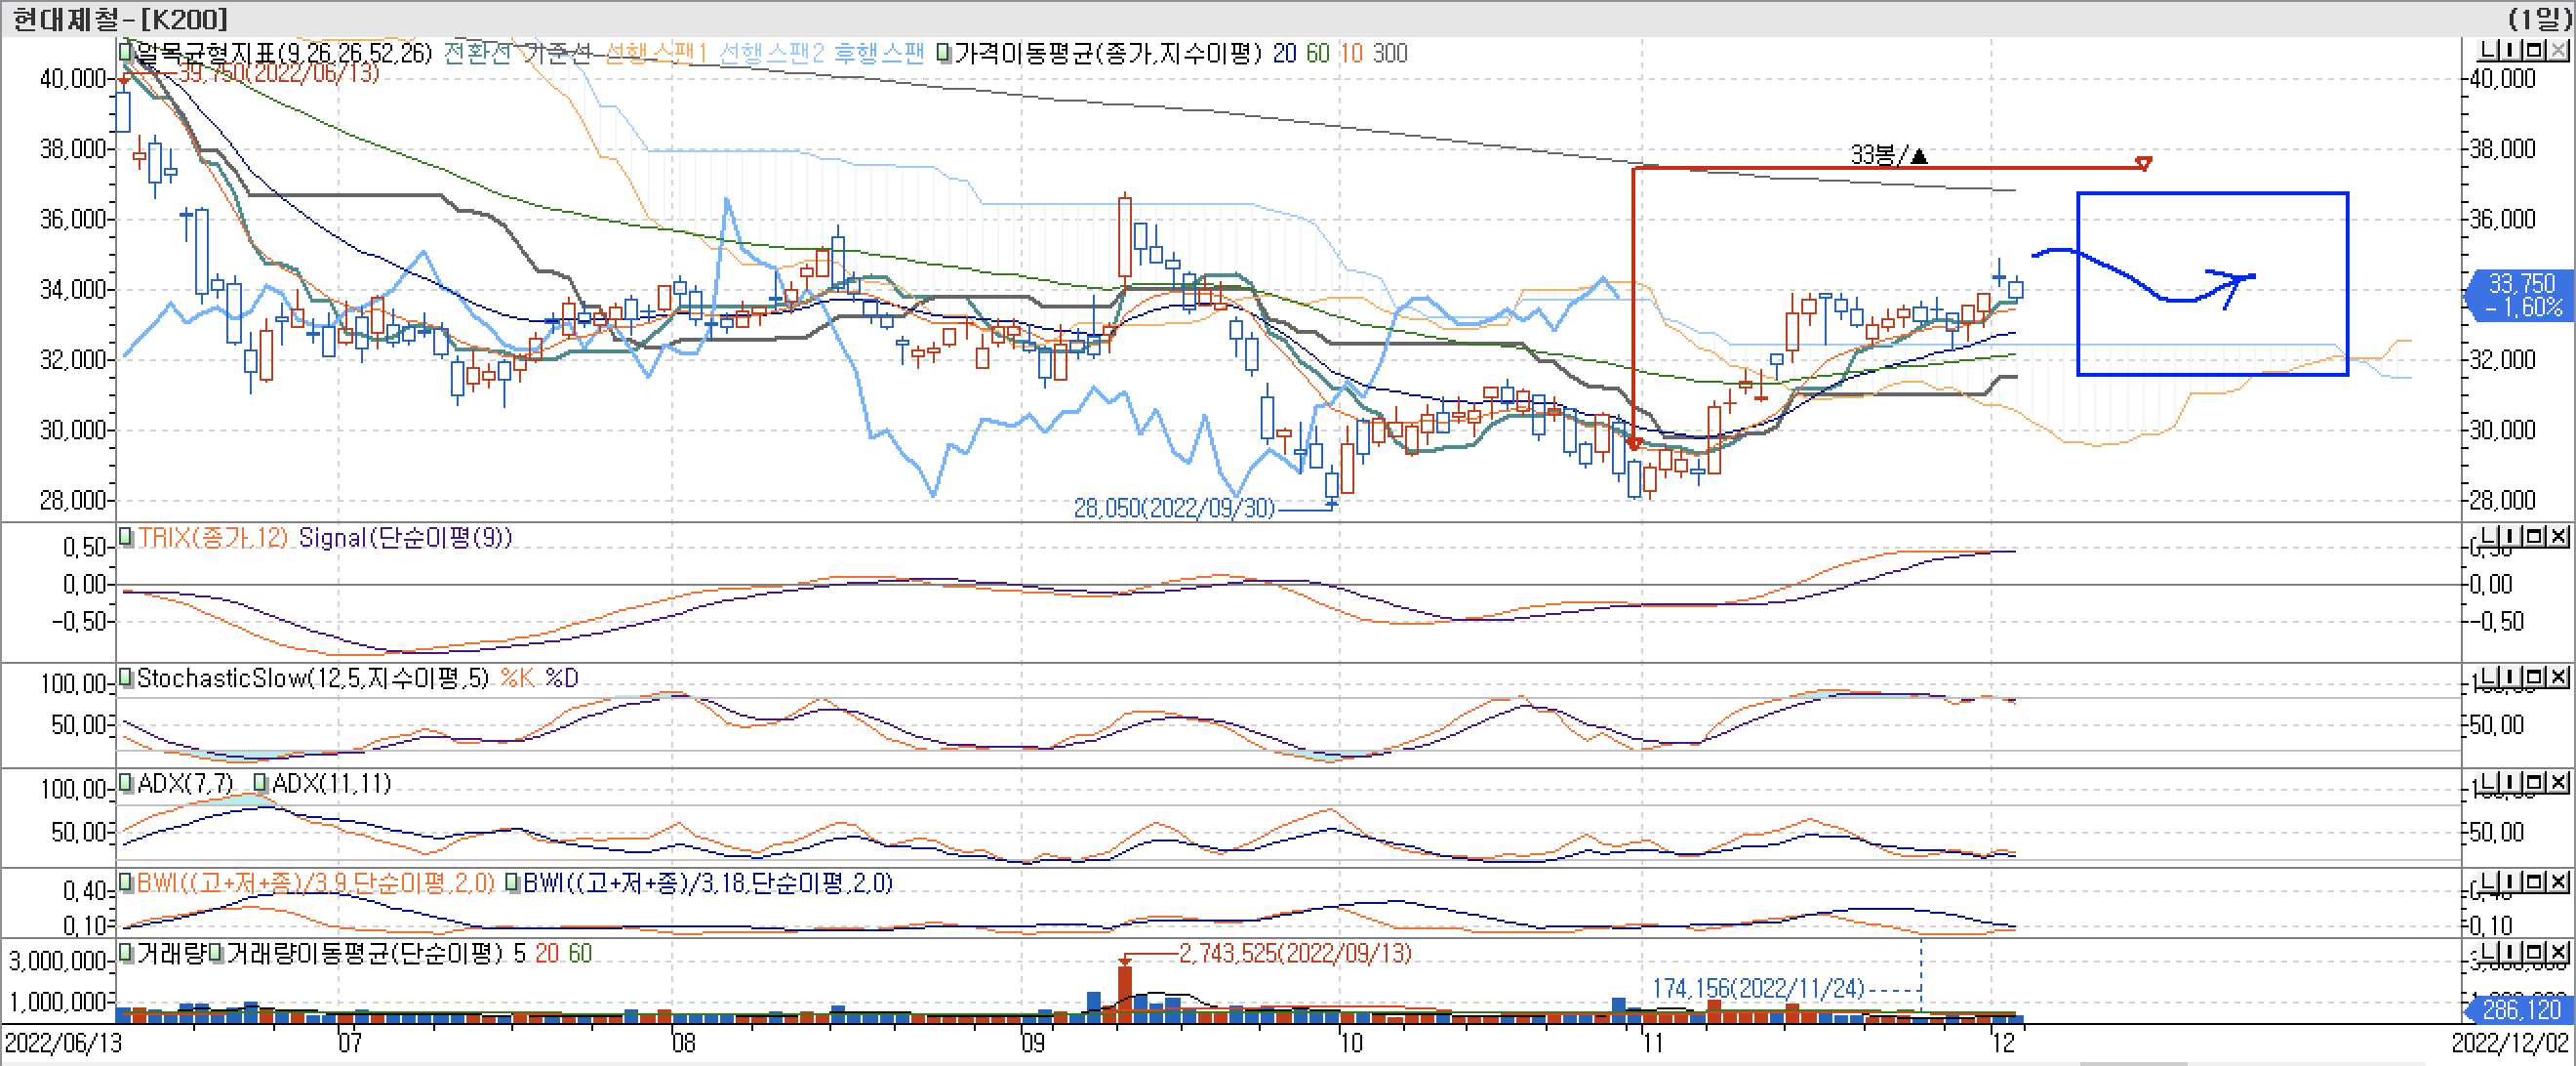Maximize the BWI indicator panel
2576x1066 pixels.
[2535, 881]
